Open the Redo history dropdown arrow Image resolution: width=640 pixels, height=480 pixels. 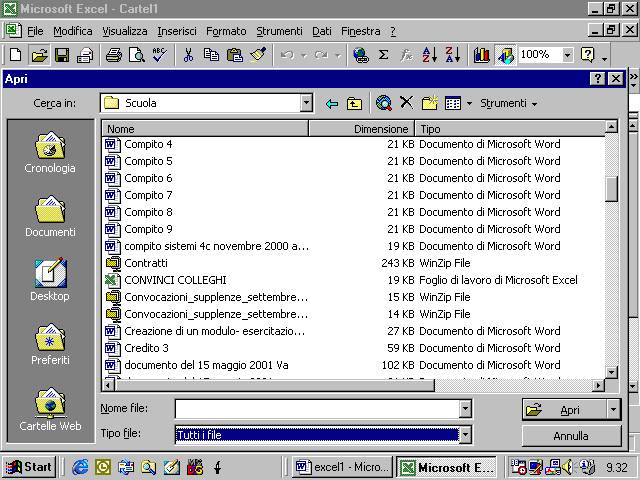point(338,55)
